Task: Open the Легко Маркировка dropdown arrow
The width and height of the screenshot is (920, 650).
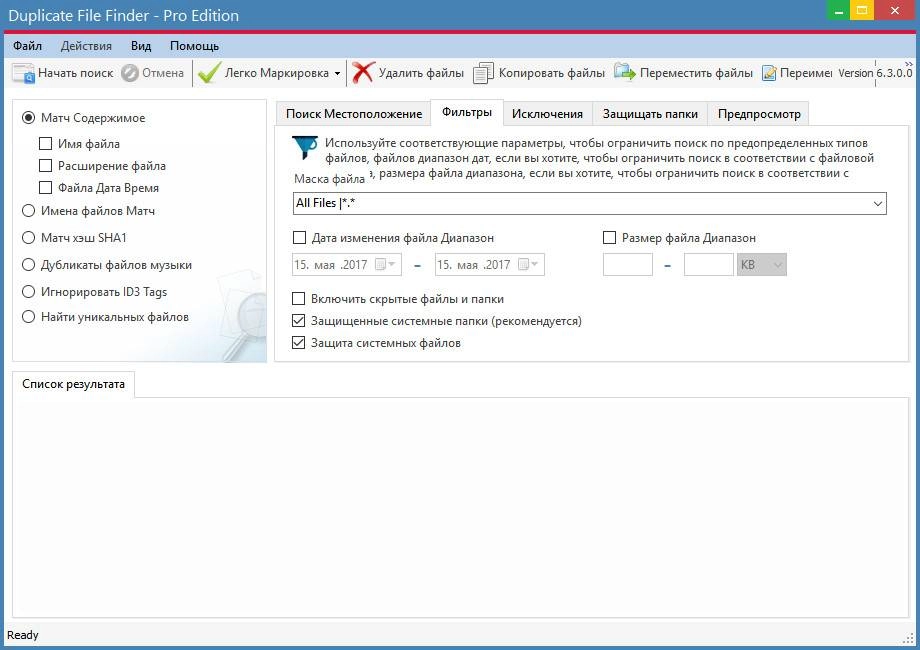Action: 337,73
